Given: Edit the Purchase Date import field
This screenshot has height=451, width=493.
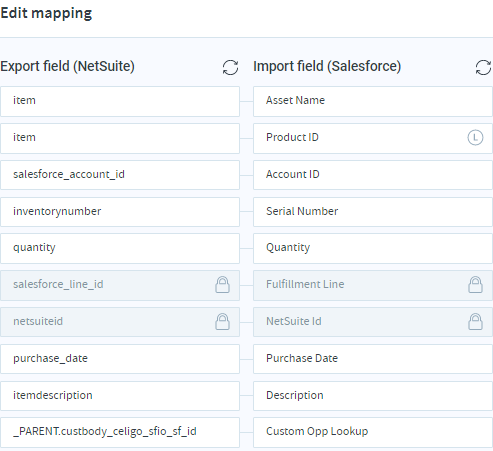Looking at the screenshot, I should tap(373, 359).
